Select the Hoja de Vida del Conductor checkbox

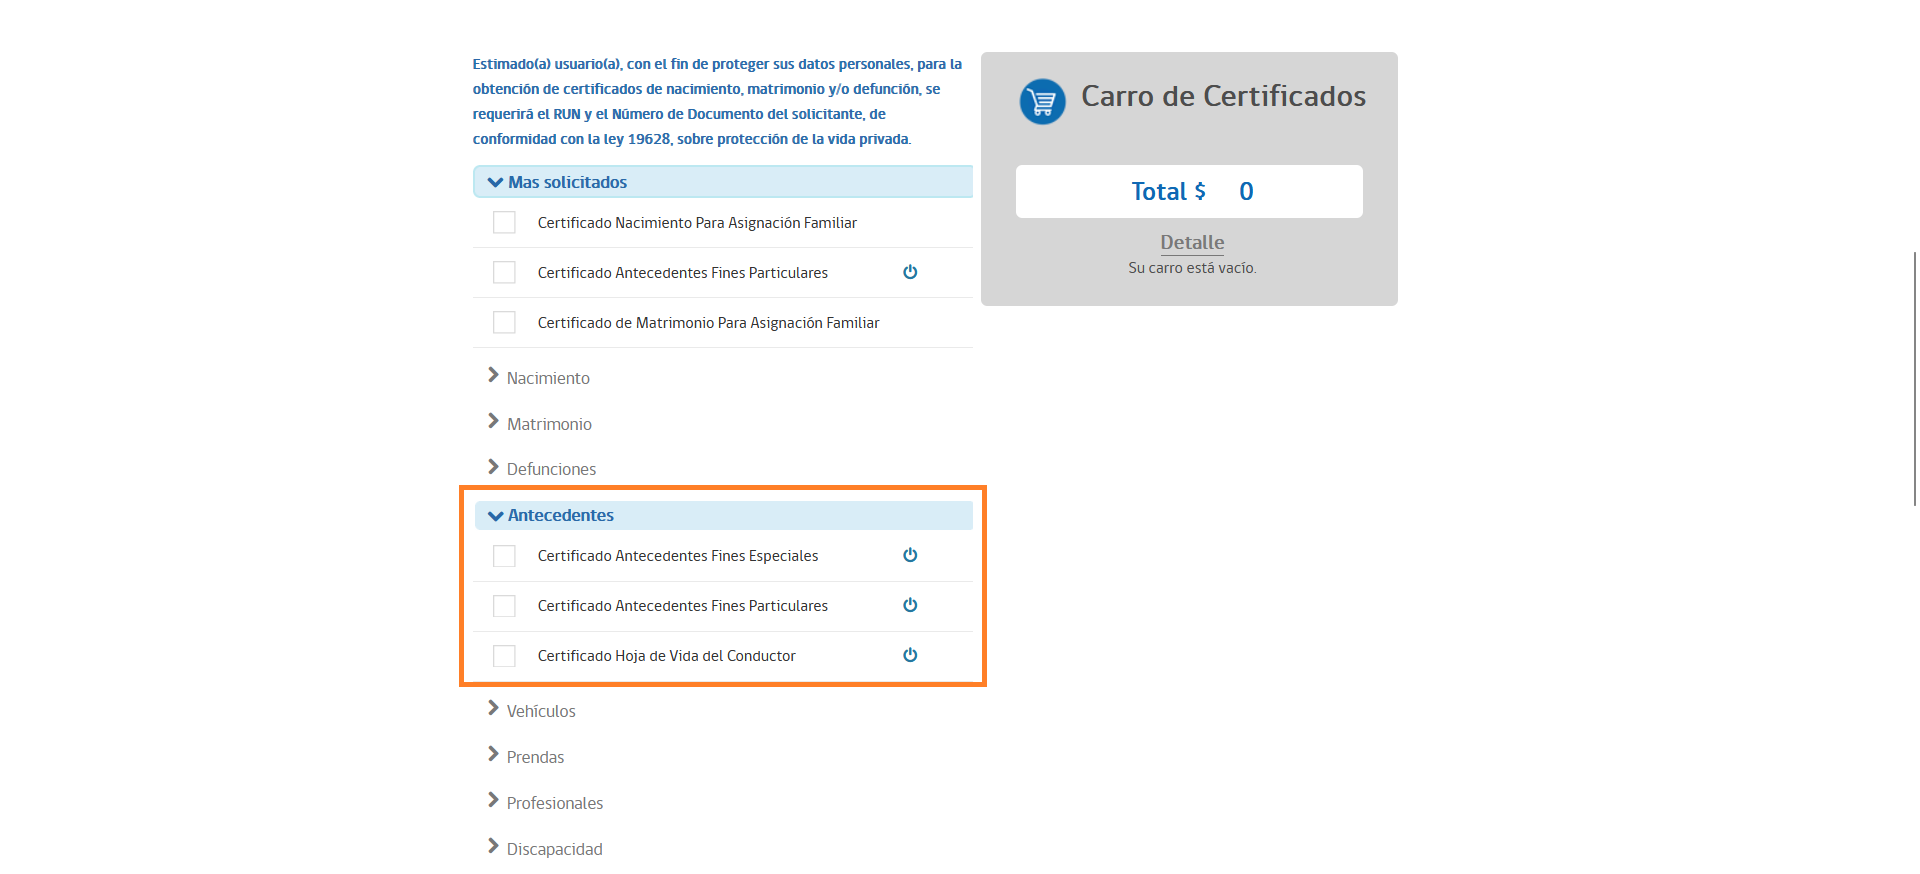[x=504, y=656]
